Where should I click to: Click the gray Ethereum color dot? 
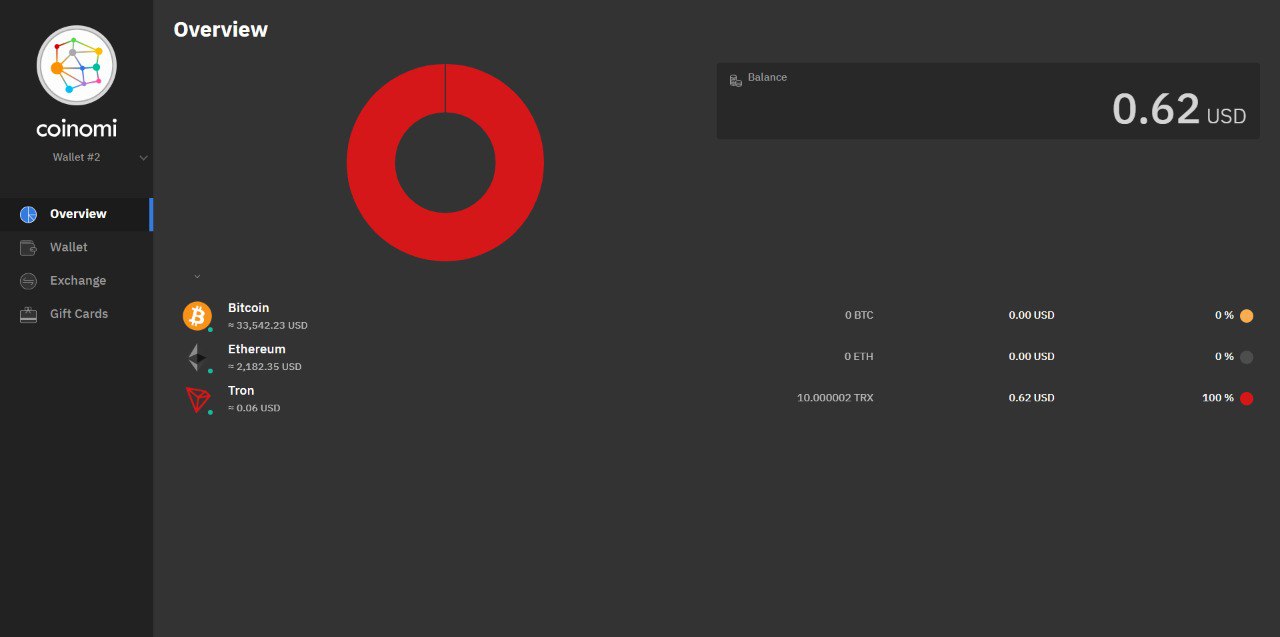pyautogui.click(x=1246, y=357)
